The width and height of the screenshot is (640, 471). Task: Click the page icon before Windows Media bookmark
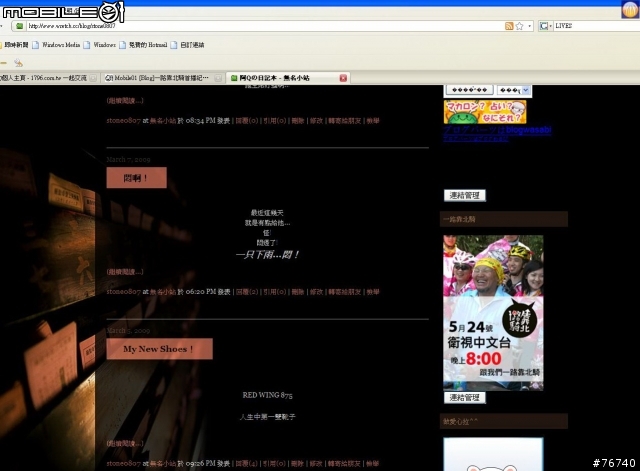(36, 45)
